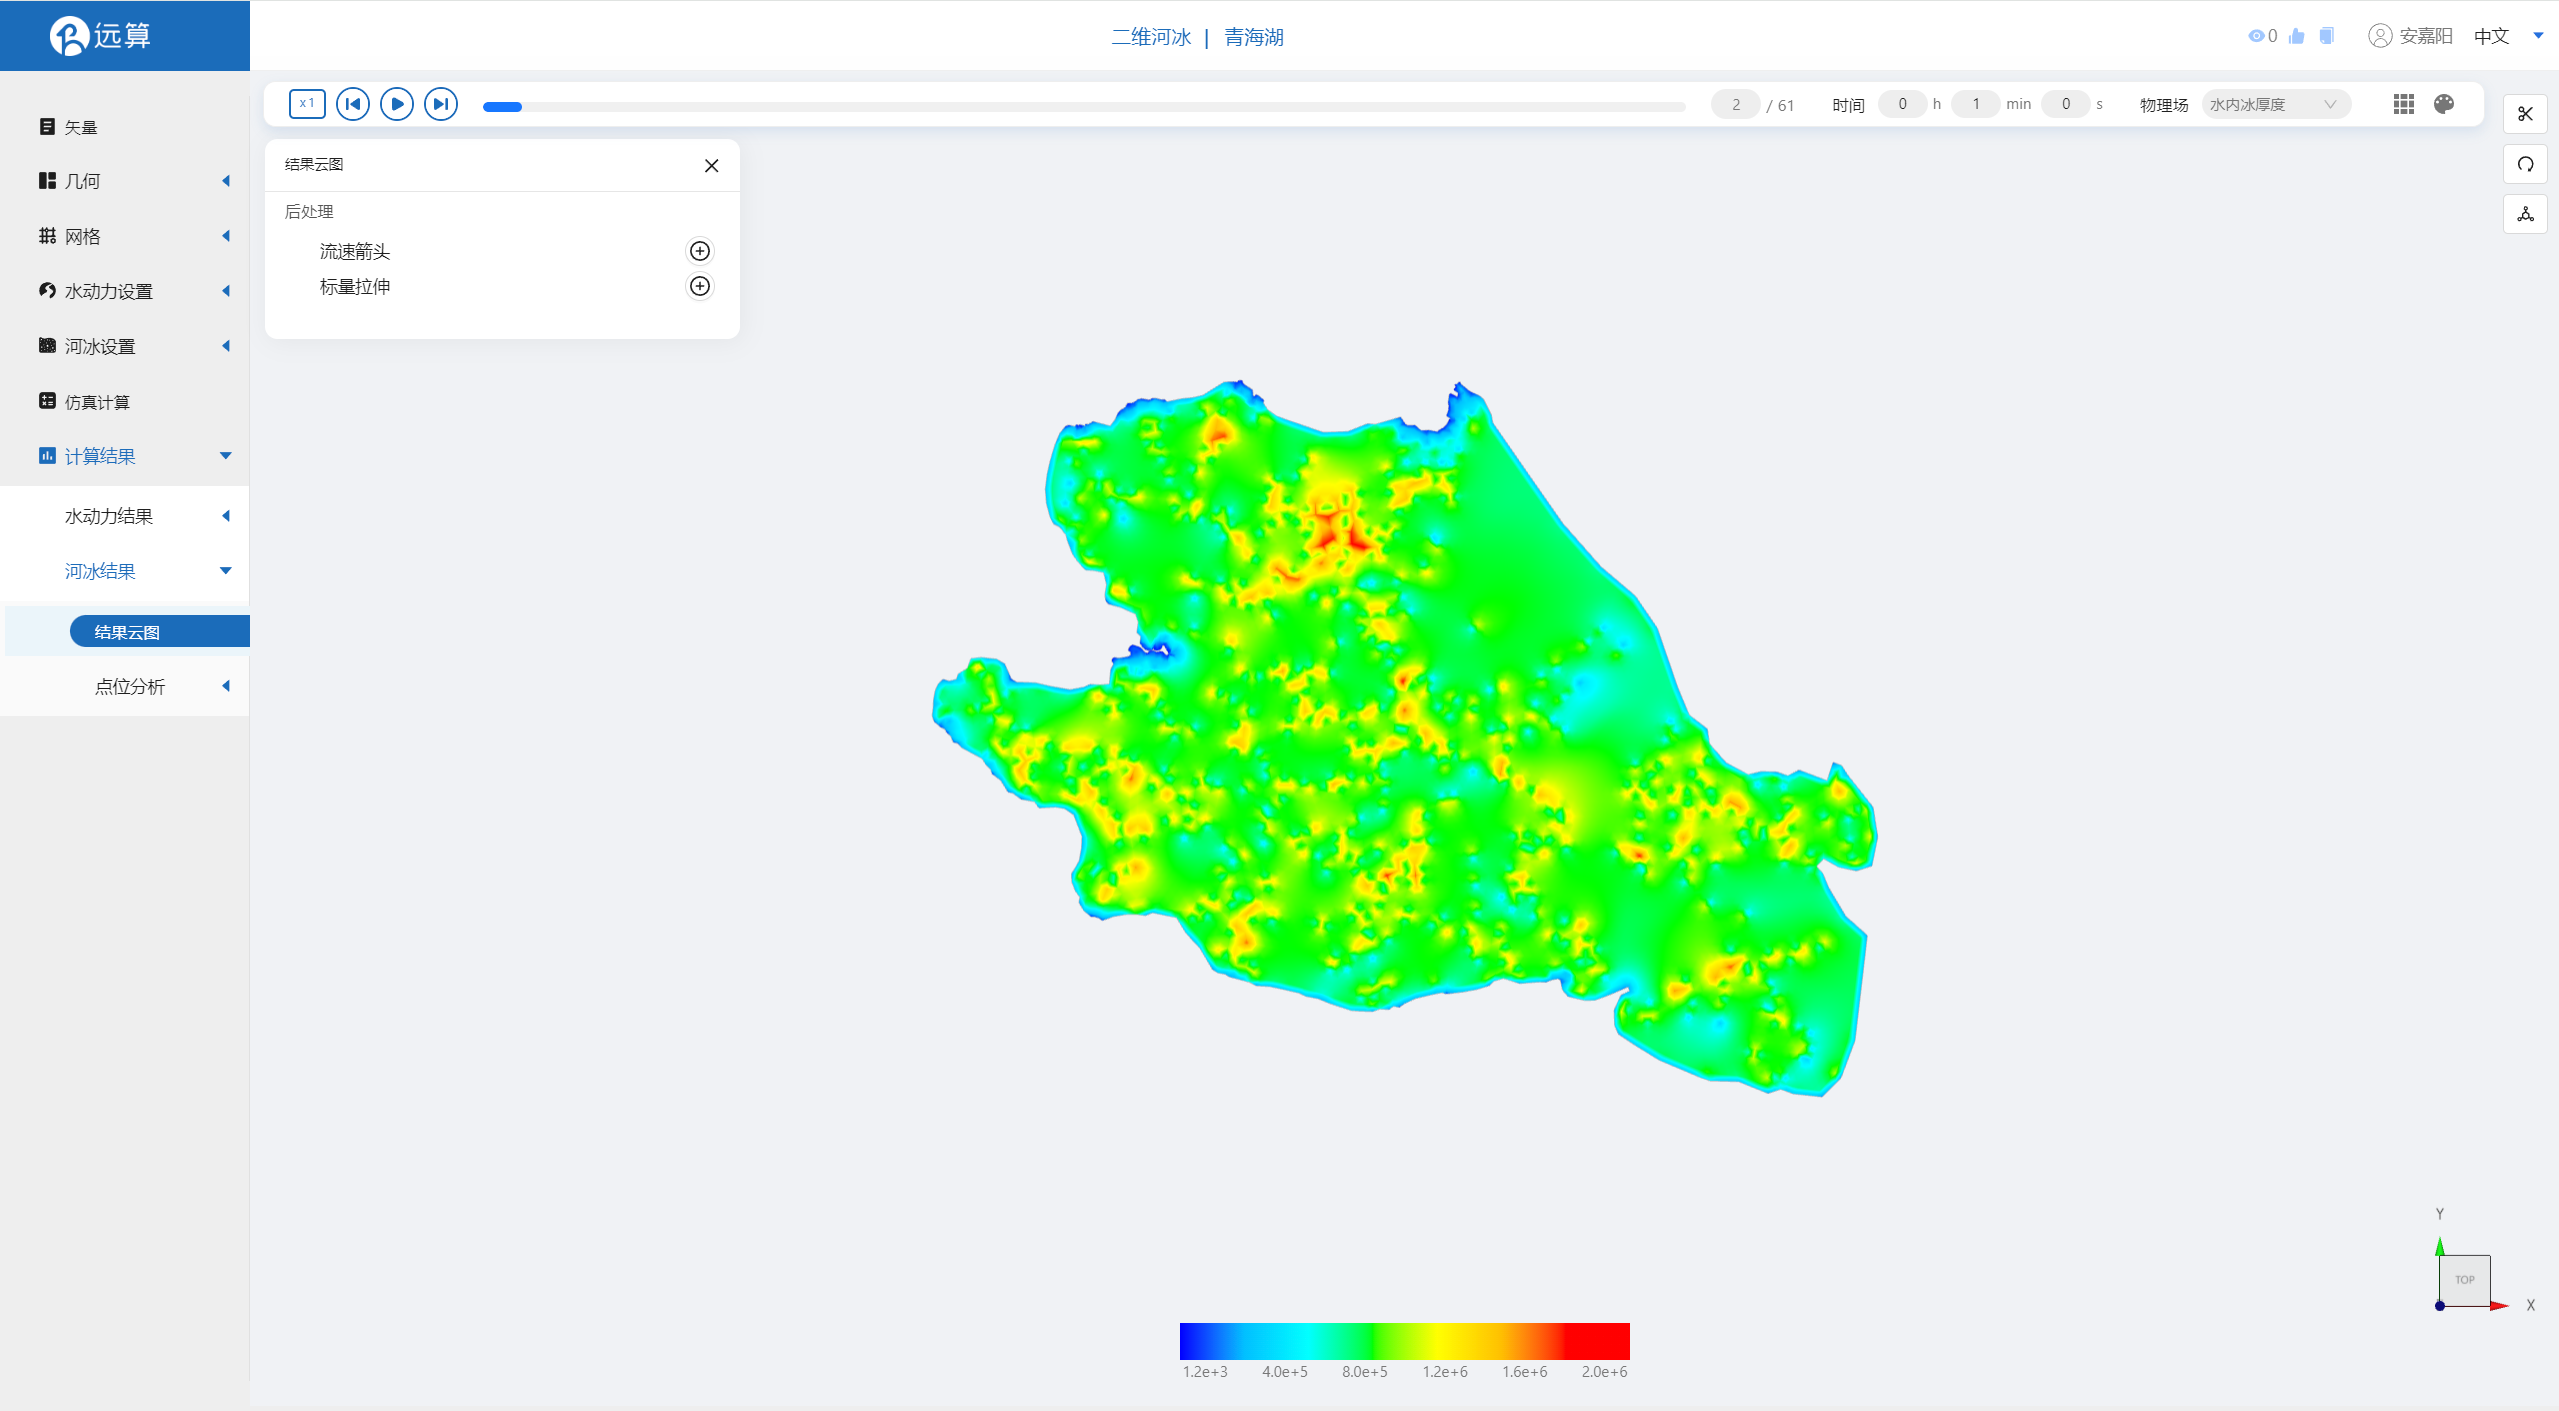Open the 河冰设置 menu item

(x=124, y=346)
